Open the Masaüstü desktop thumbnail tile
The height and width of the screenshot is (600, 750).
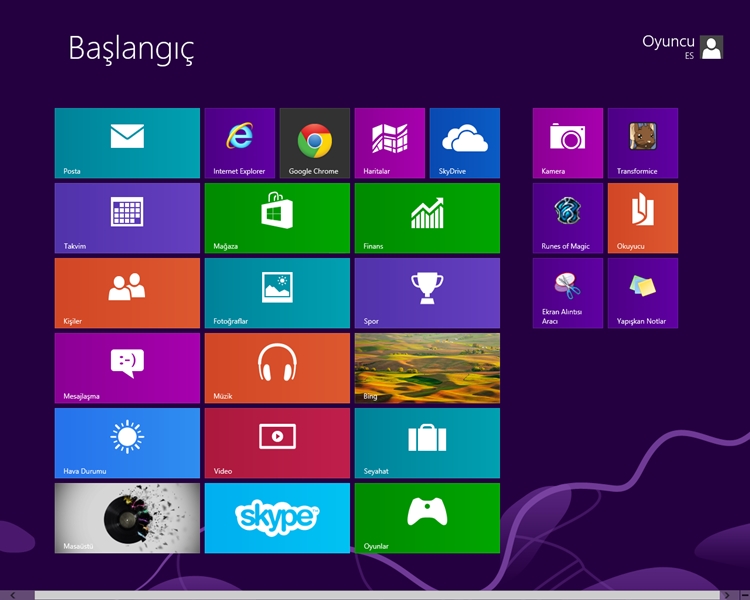(127, 518)
